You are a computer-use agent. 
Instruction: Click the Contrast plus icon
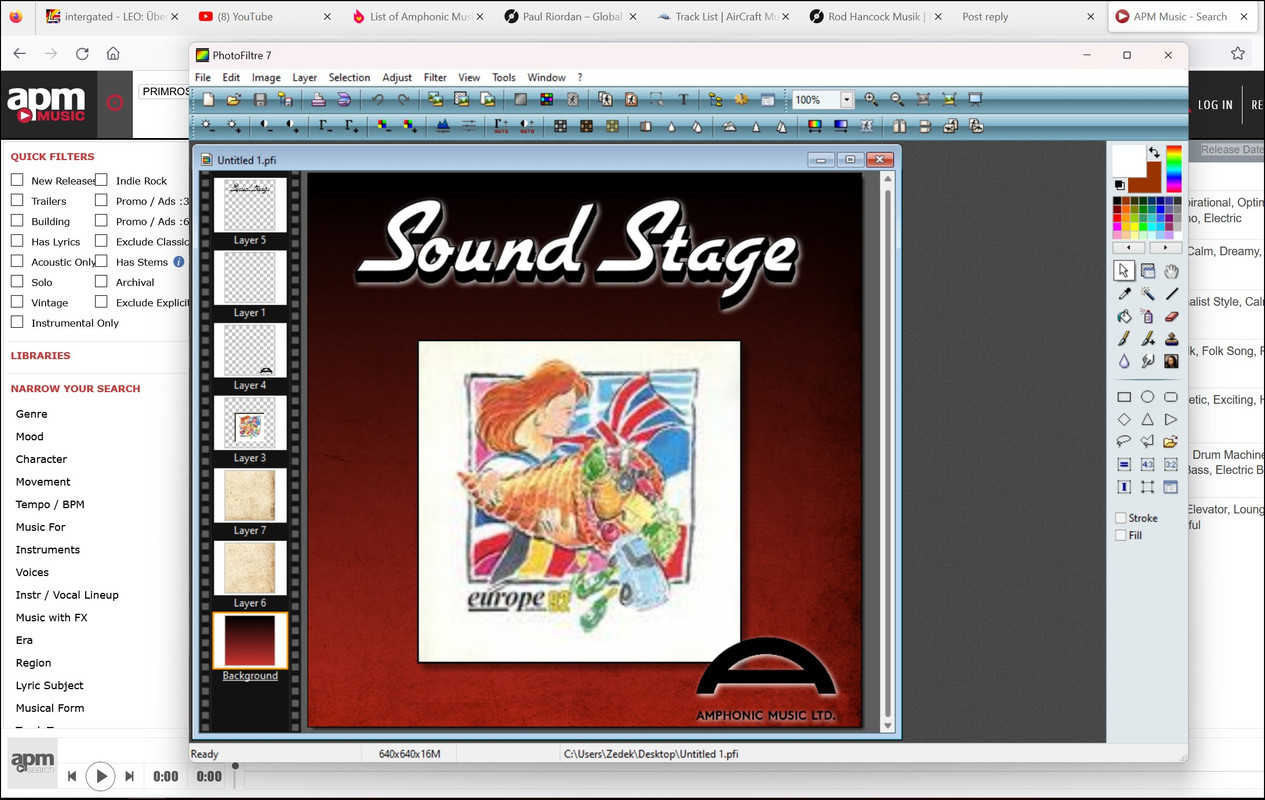click(x=293, y=126)
